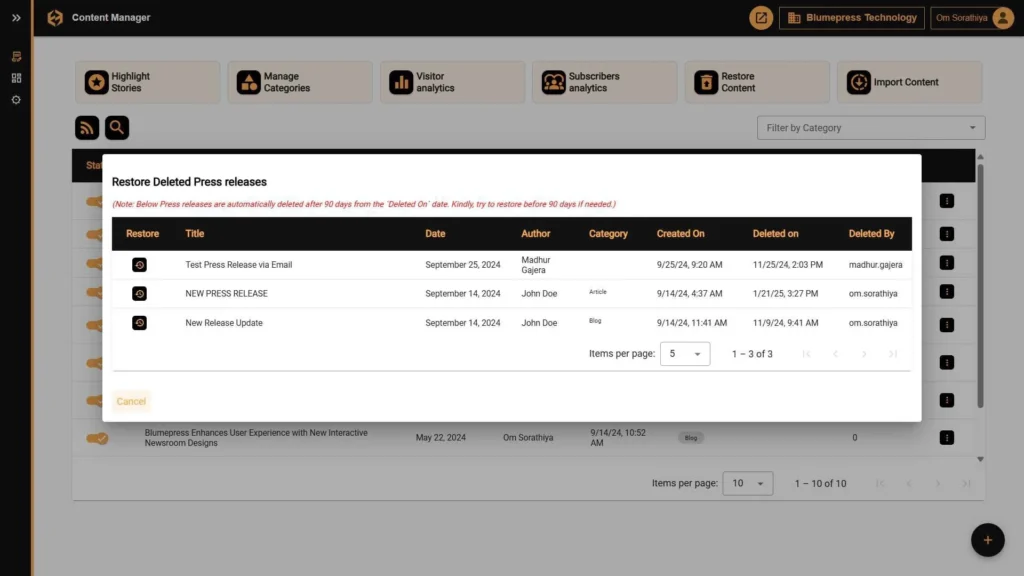Open sidebar settings gear icon
Screen dimensions: 1024x576
click(14, 98)
